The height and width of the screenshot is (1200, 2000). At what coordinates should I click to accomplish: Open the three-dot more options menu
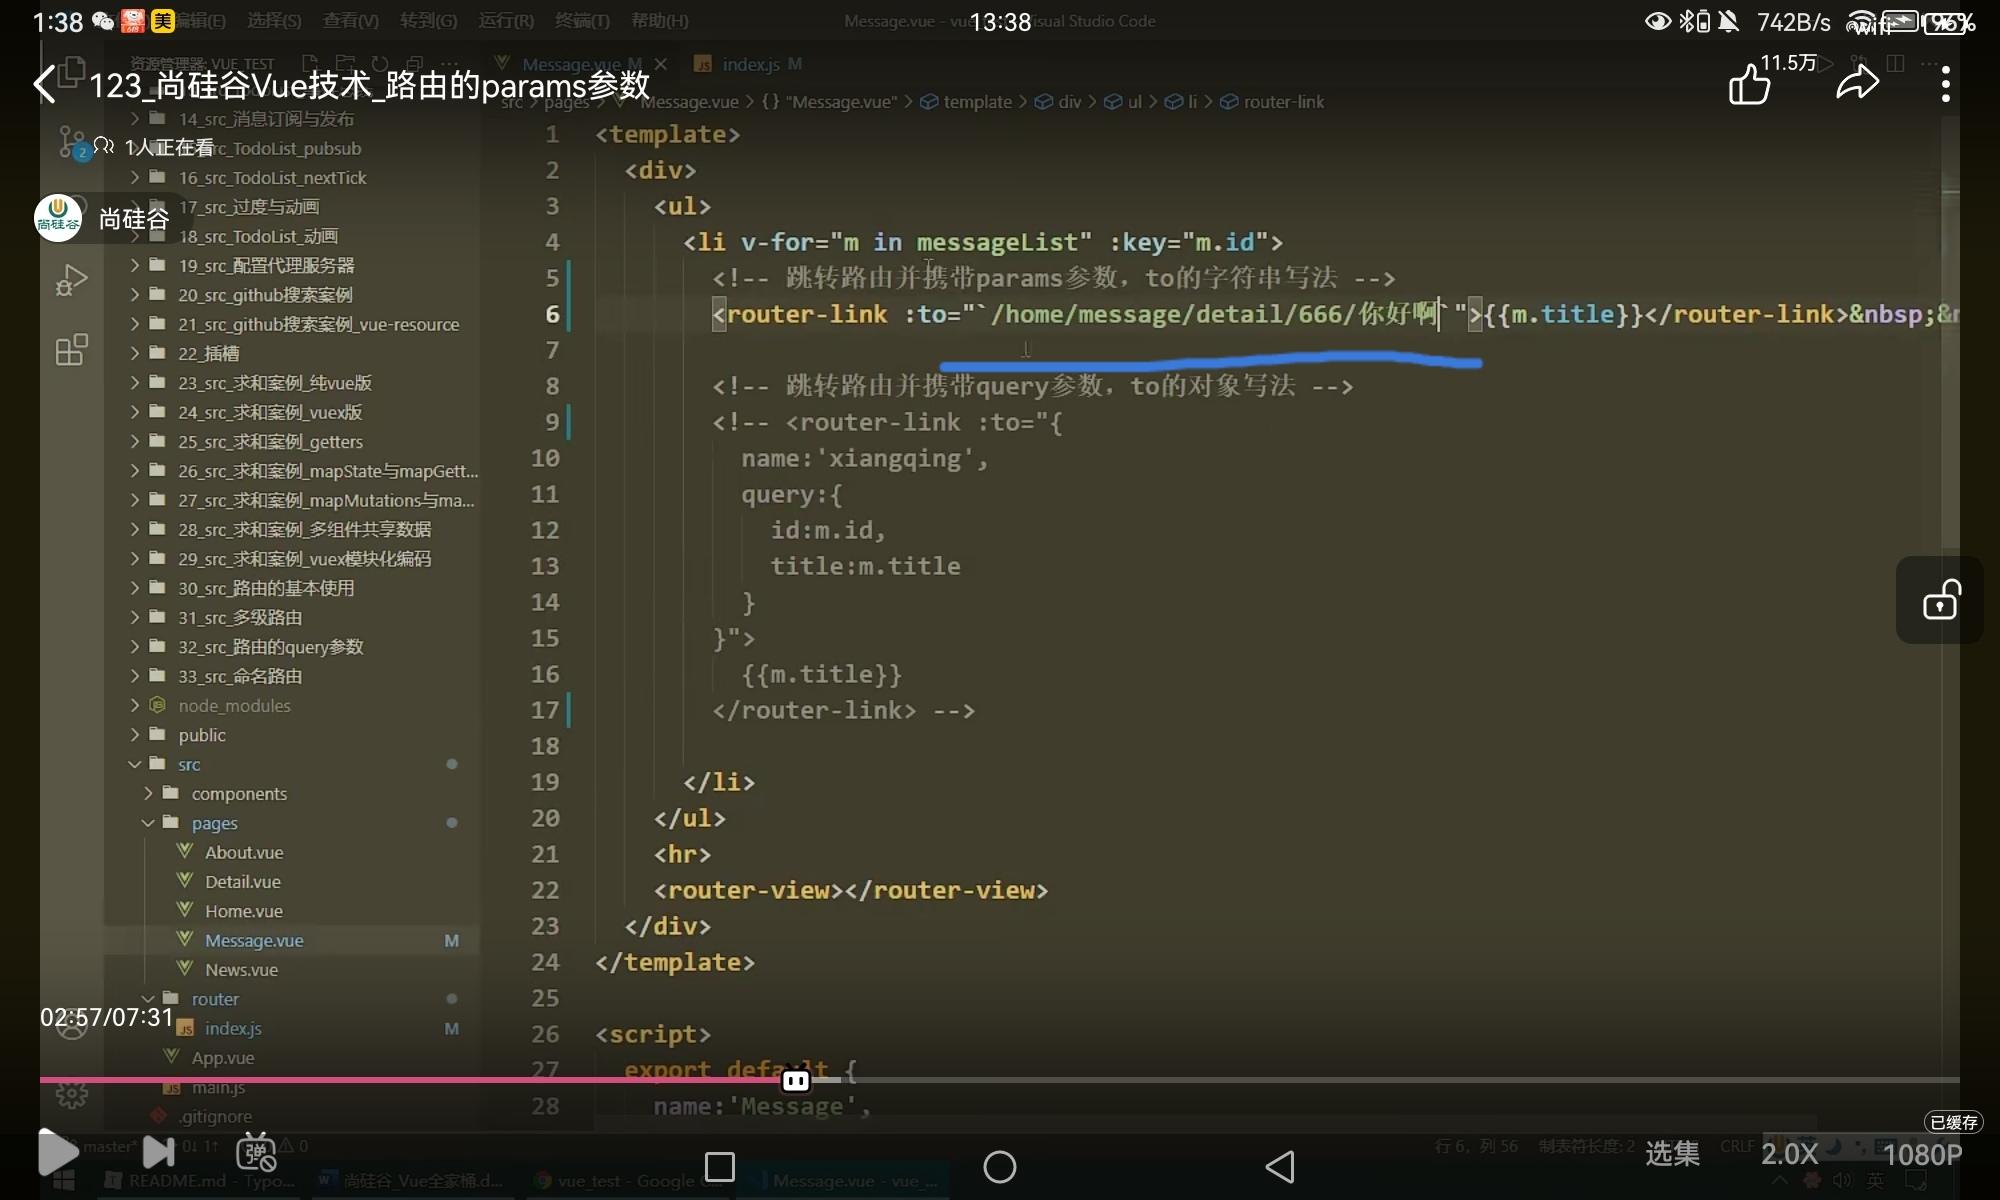coord(1945,84)
